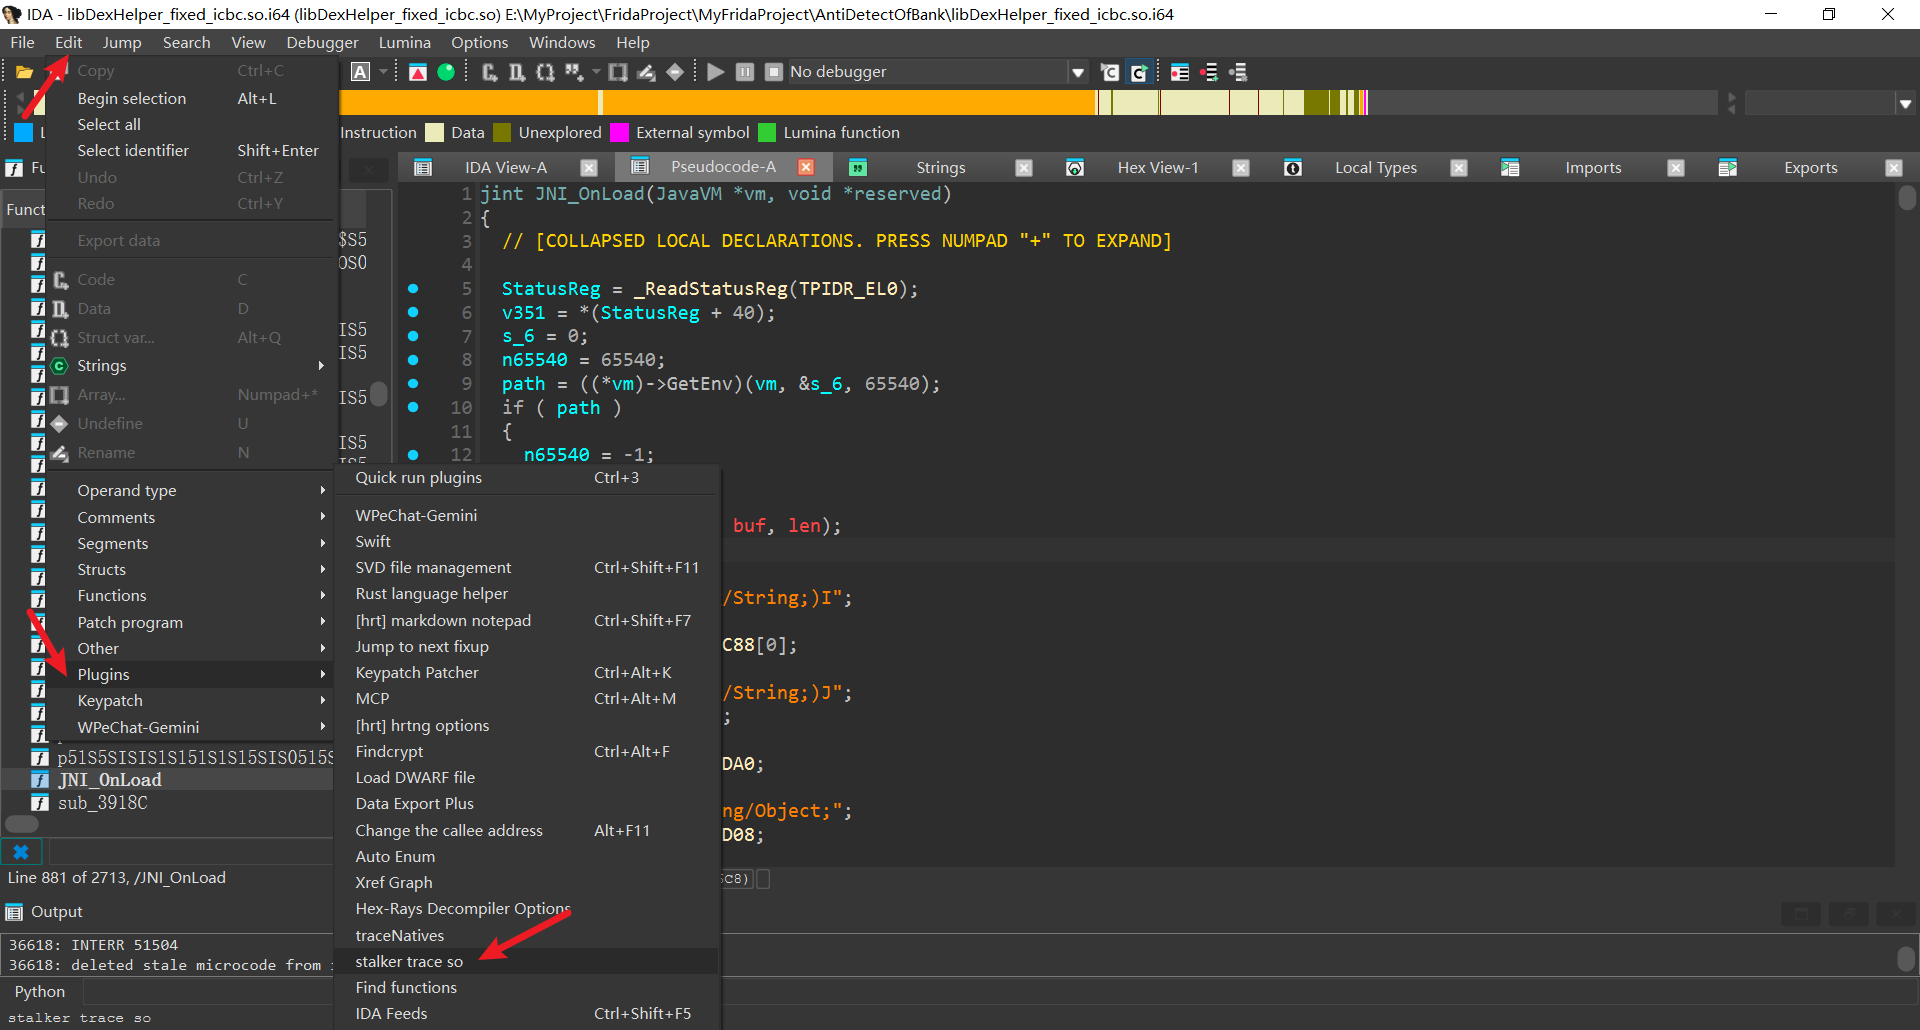Click the Local Types tab icon
Screen dimensions: 1920x1030
[1293, 168]
